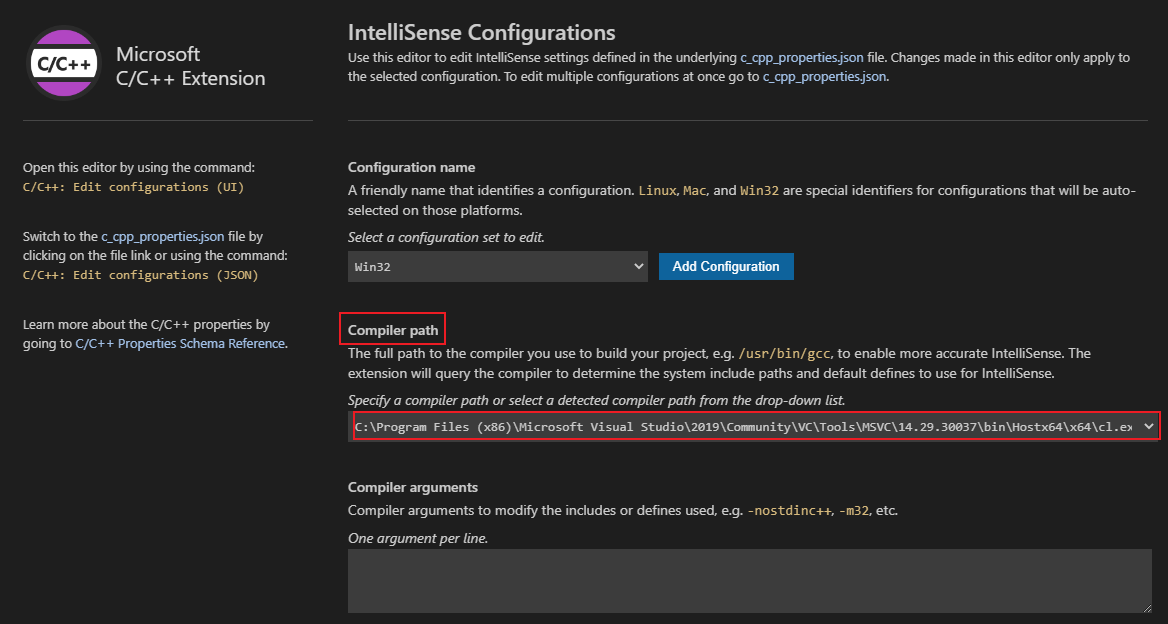Click the Win32 identifier in the description text
1168x624 pixels.
click(759, 191)
